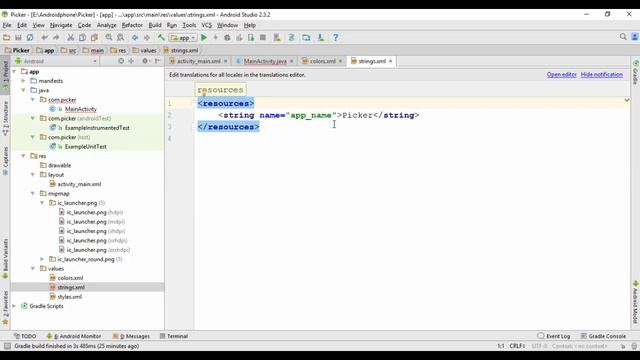Click the SDK Manager download icon
Viewport: 640px width, 360px height.
click(321, 38)
